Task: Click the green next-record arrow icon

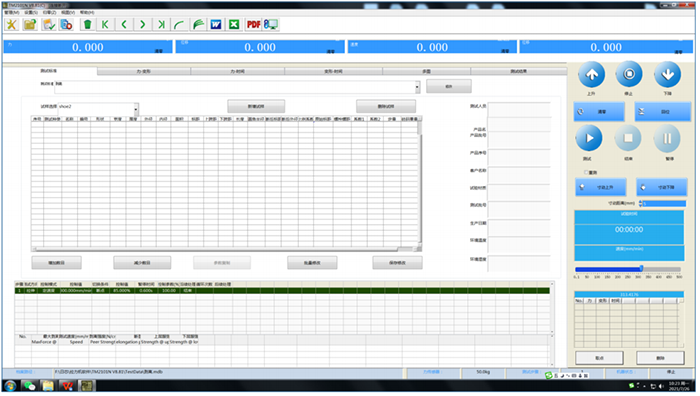Action: tap(142, 25)
